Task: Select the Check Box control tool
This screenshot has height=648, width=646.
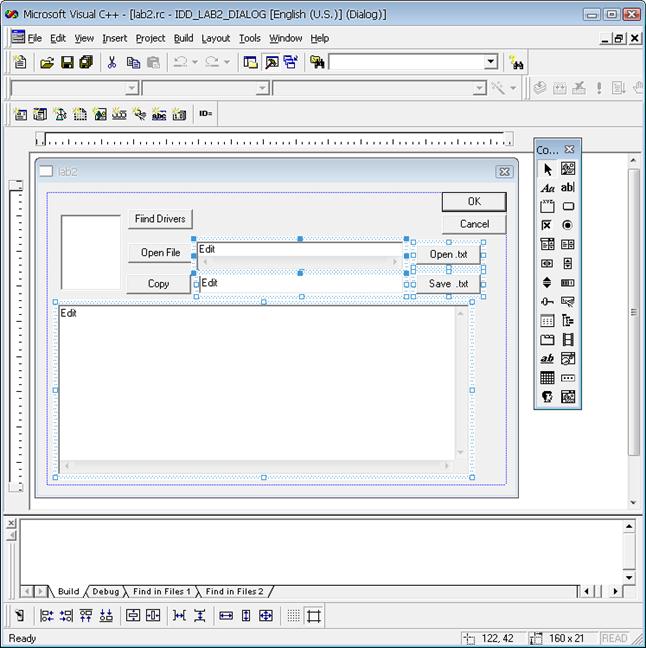Action: [x=547, y=225]
